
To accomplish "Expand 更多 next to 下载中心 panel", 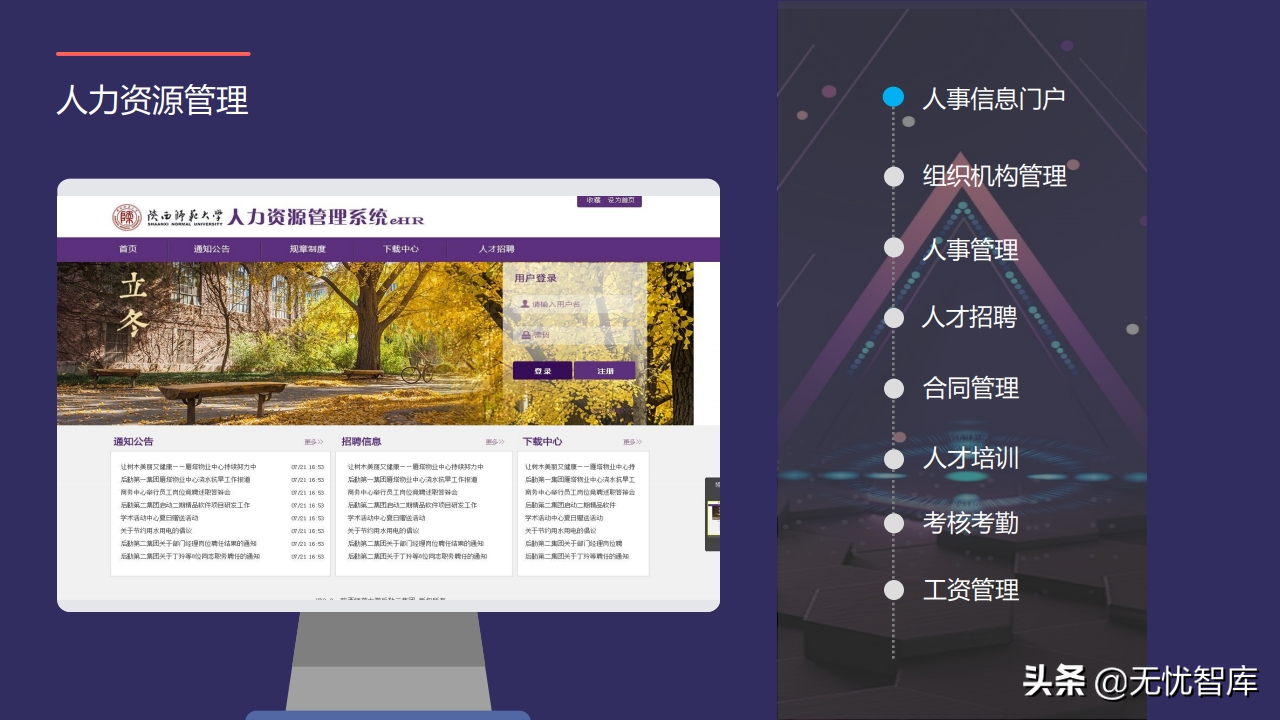I will point(630,440).
